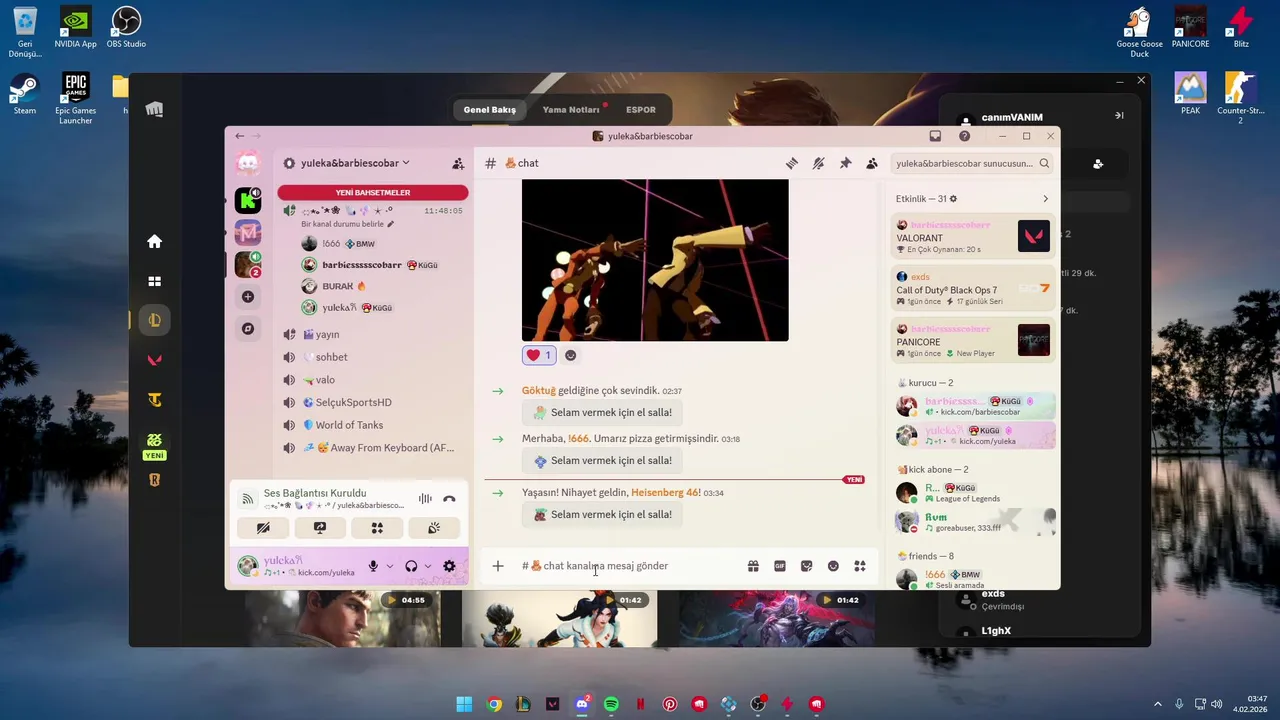Viewport: 1280px width, 720px height.
Task: Open the Discord help question mark
Action: (x=964, y=136)
